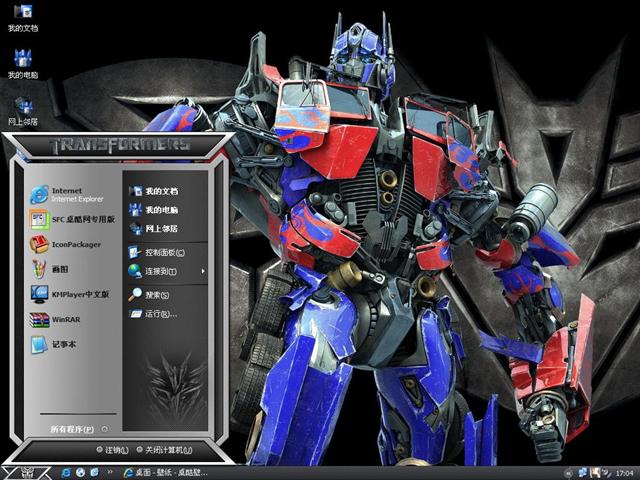Click the Autobot-logo Start button
640x480 pixels.
click(27, 473)
